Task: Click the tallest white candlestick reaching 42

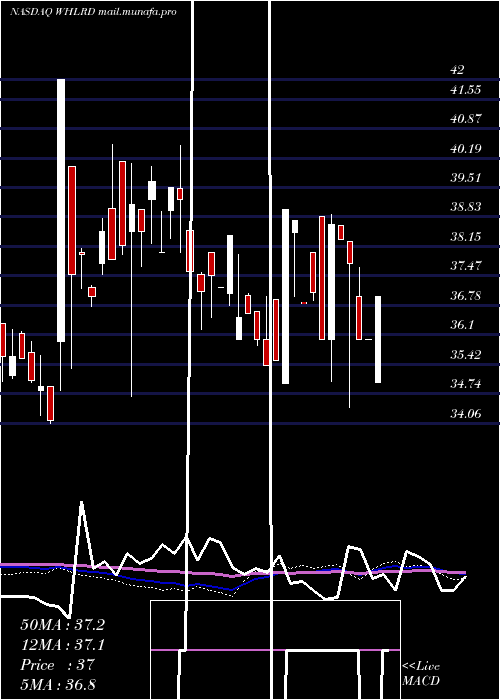Action: (61, 210)
